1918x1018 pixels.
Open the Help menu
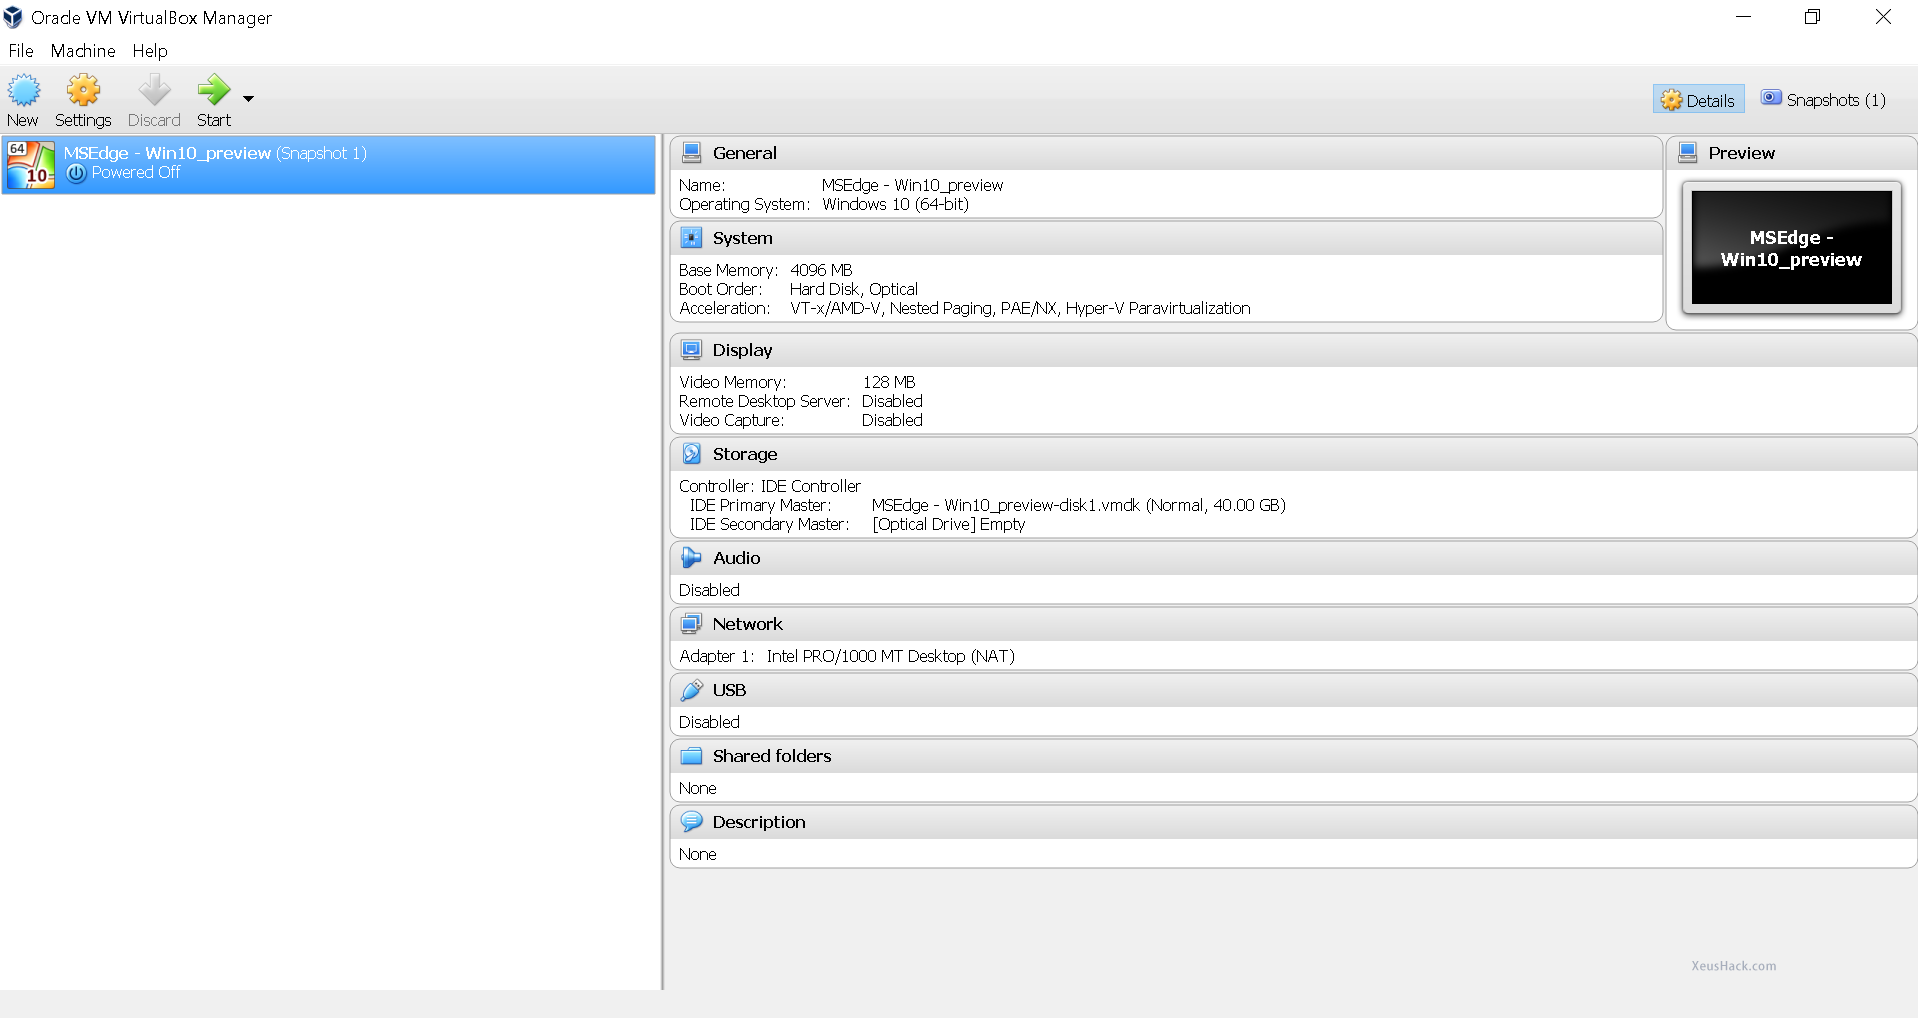150,51
